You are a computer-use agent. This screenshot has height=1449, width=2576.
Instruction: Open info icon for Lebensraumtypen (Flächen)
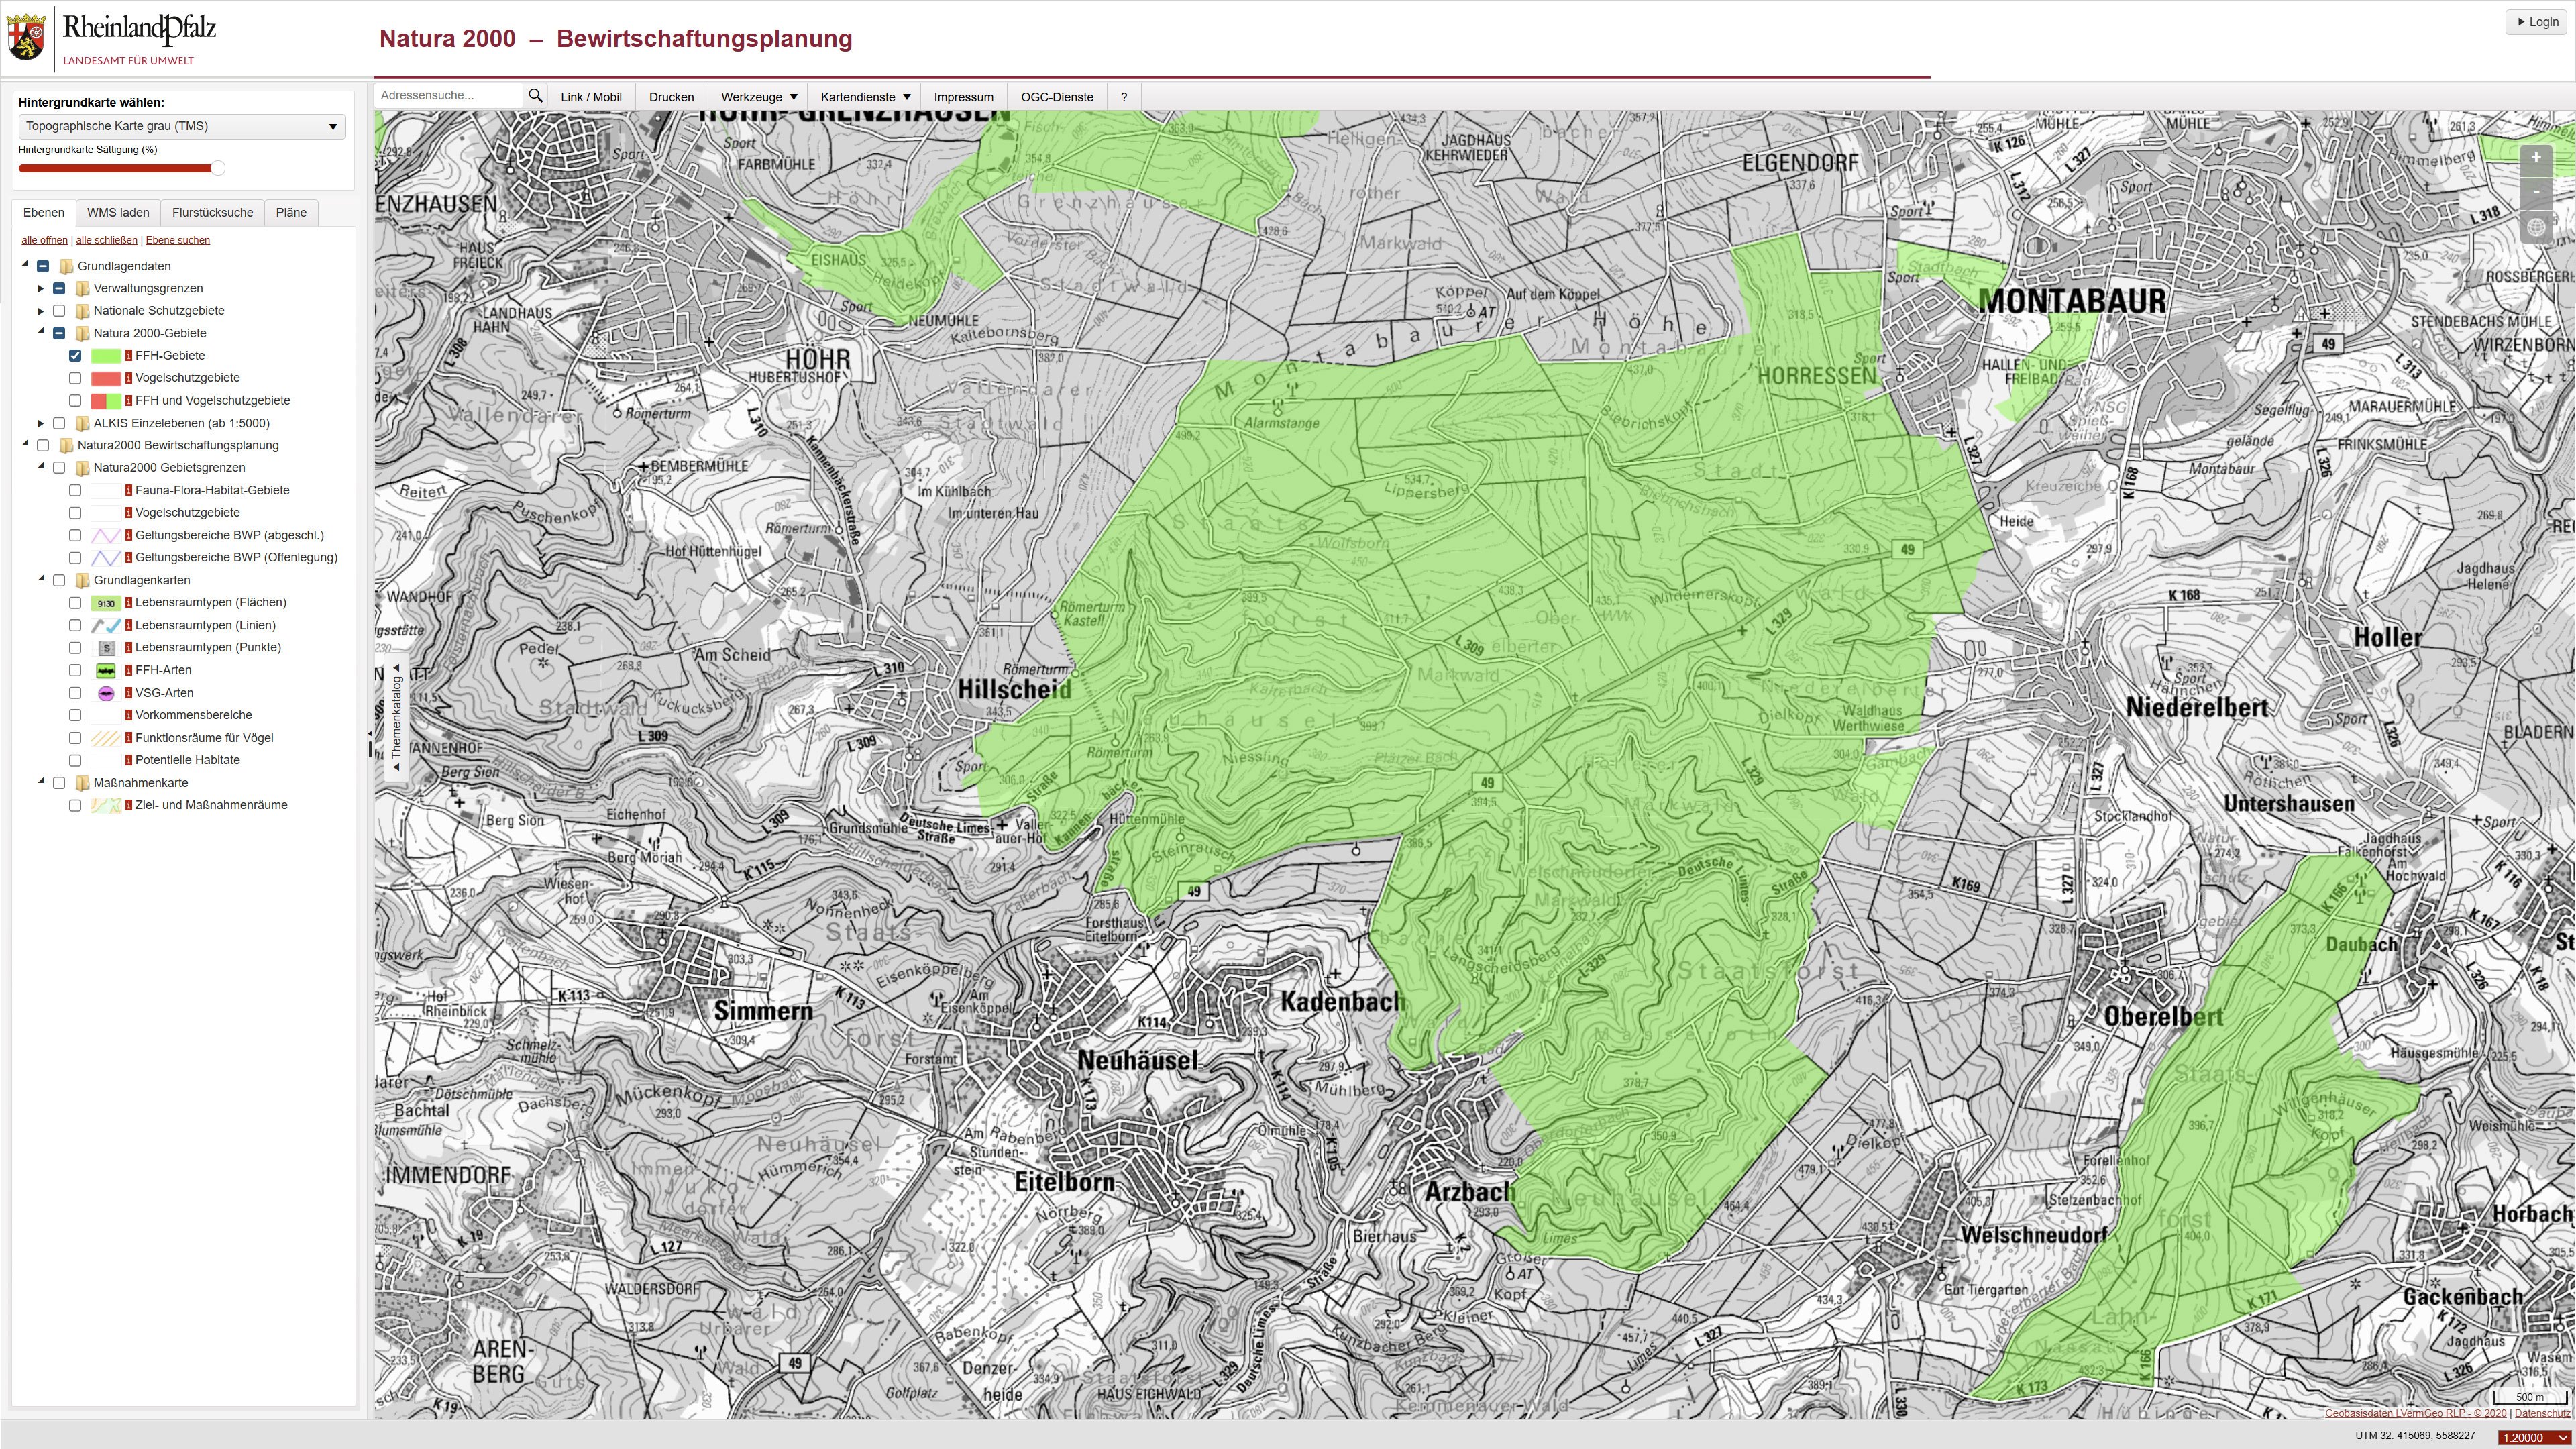[x=128, y=603]
